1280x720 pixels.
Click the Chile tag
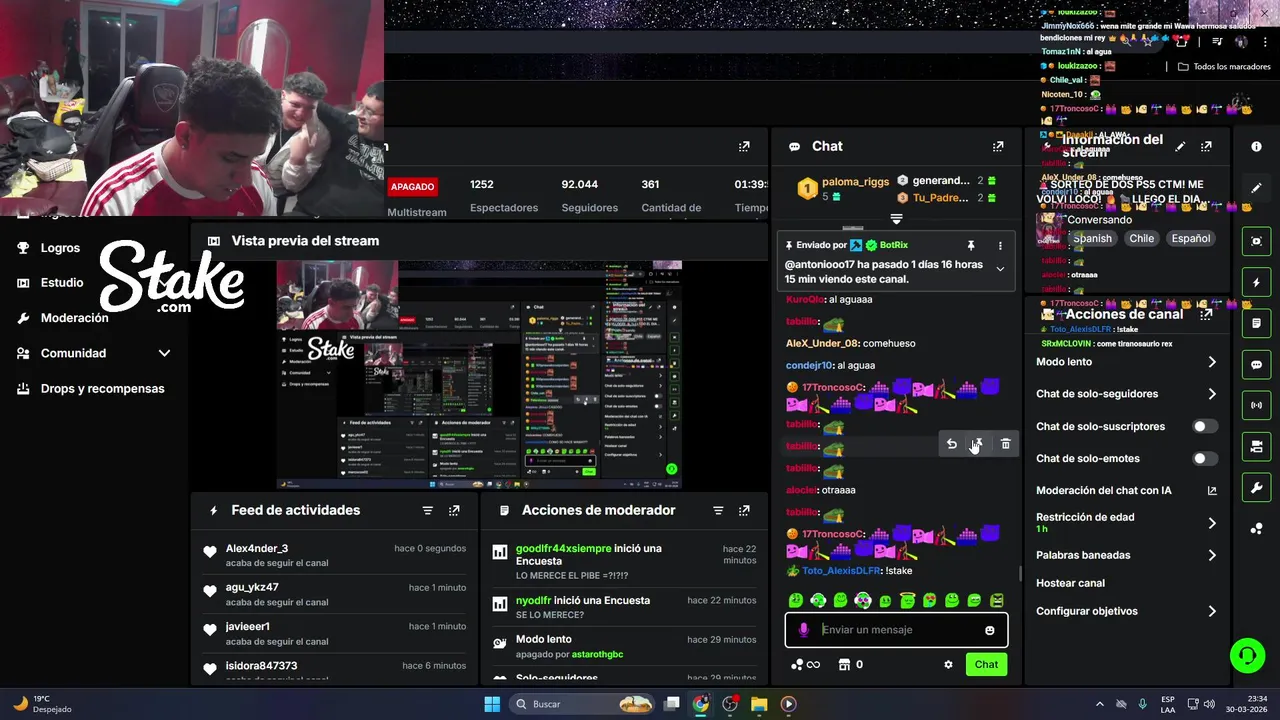[x=1141, y=239]
